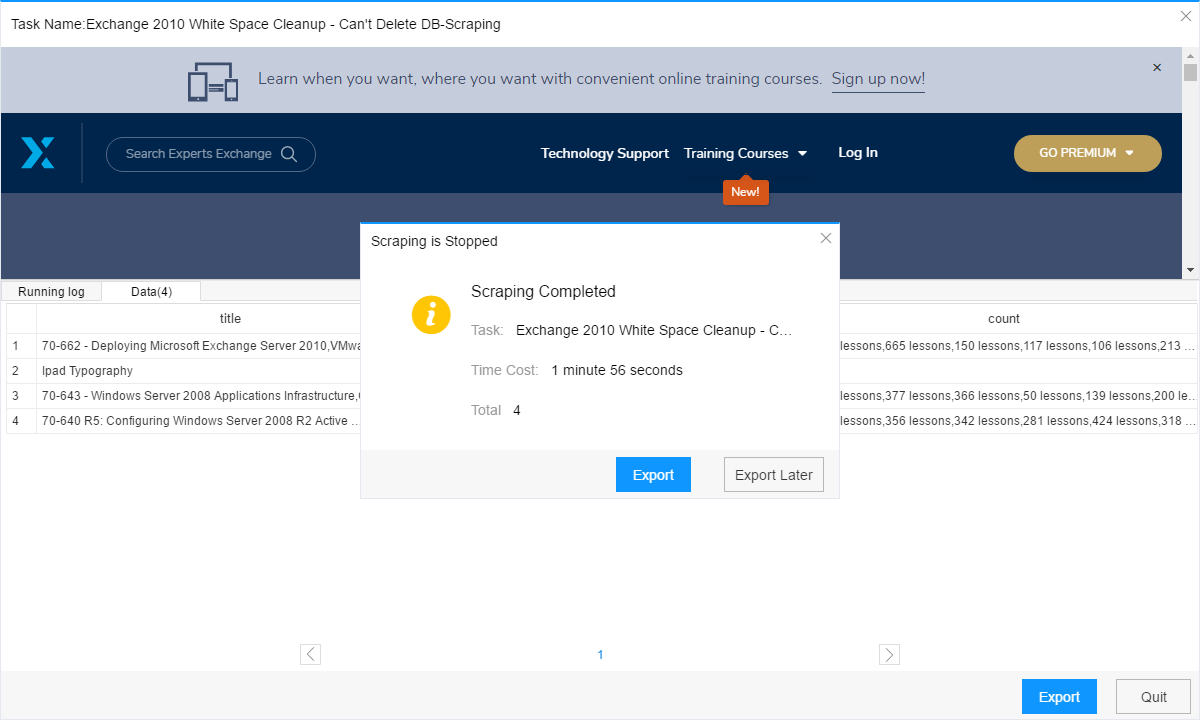Click Export in the completion dialog
The image size is (1200, 720).
pos(653,475)
